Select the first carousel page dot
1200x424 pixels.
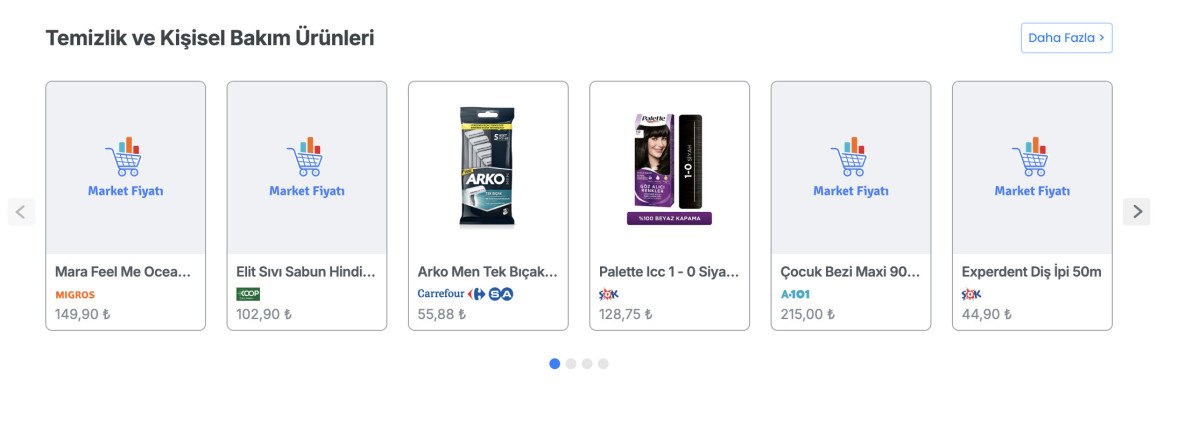pos(555,364)
